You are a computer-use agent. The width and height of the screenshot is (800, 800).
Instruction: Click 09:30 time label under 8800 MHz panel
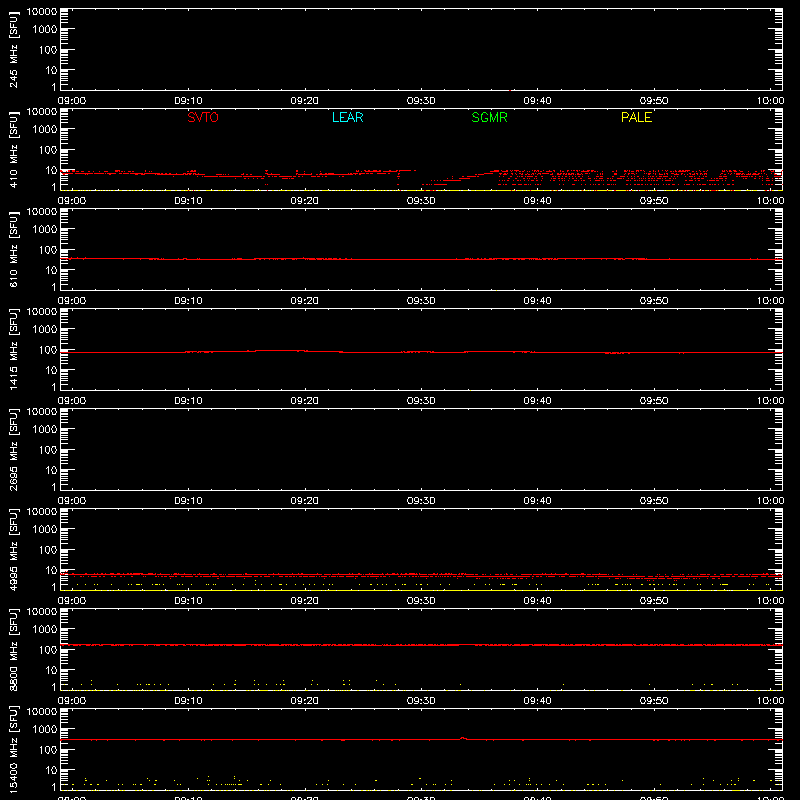pos(421,701)
